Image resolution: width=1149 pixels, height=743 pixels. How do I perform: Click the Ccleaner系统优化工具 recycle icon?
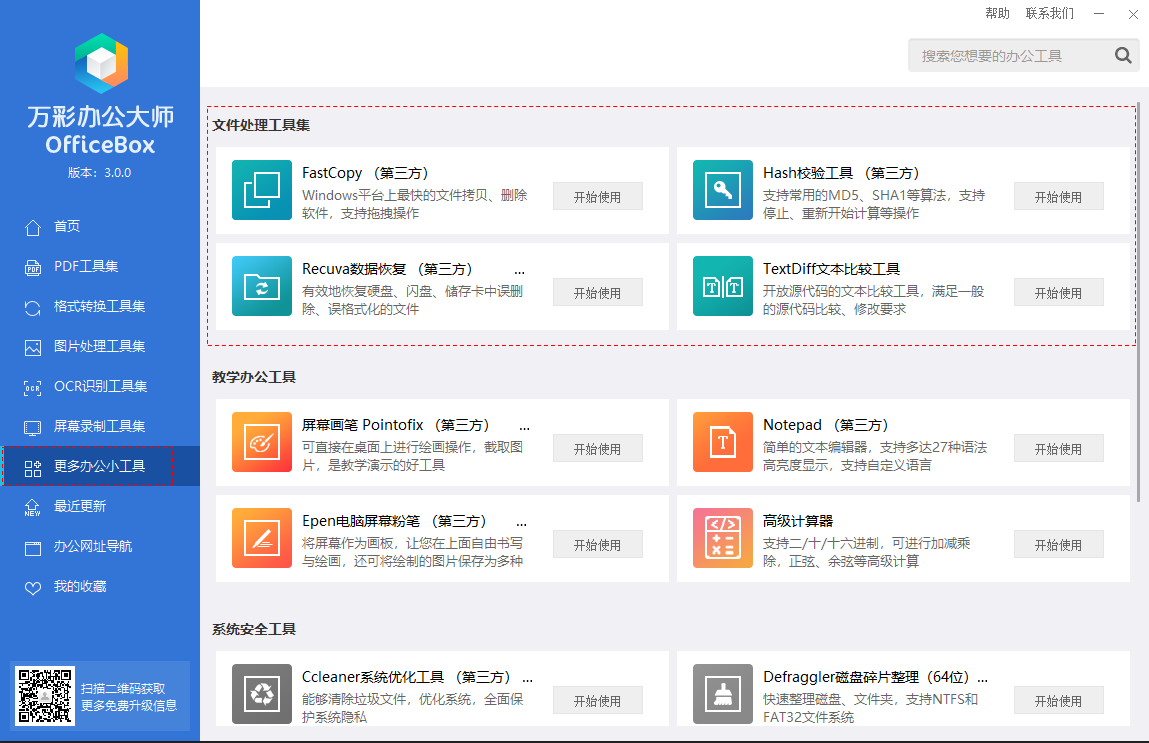point(261,694)
